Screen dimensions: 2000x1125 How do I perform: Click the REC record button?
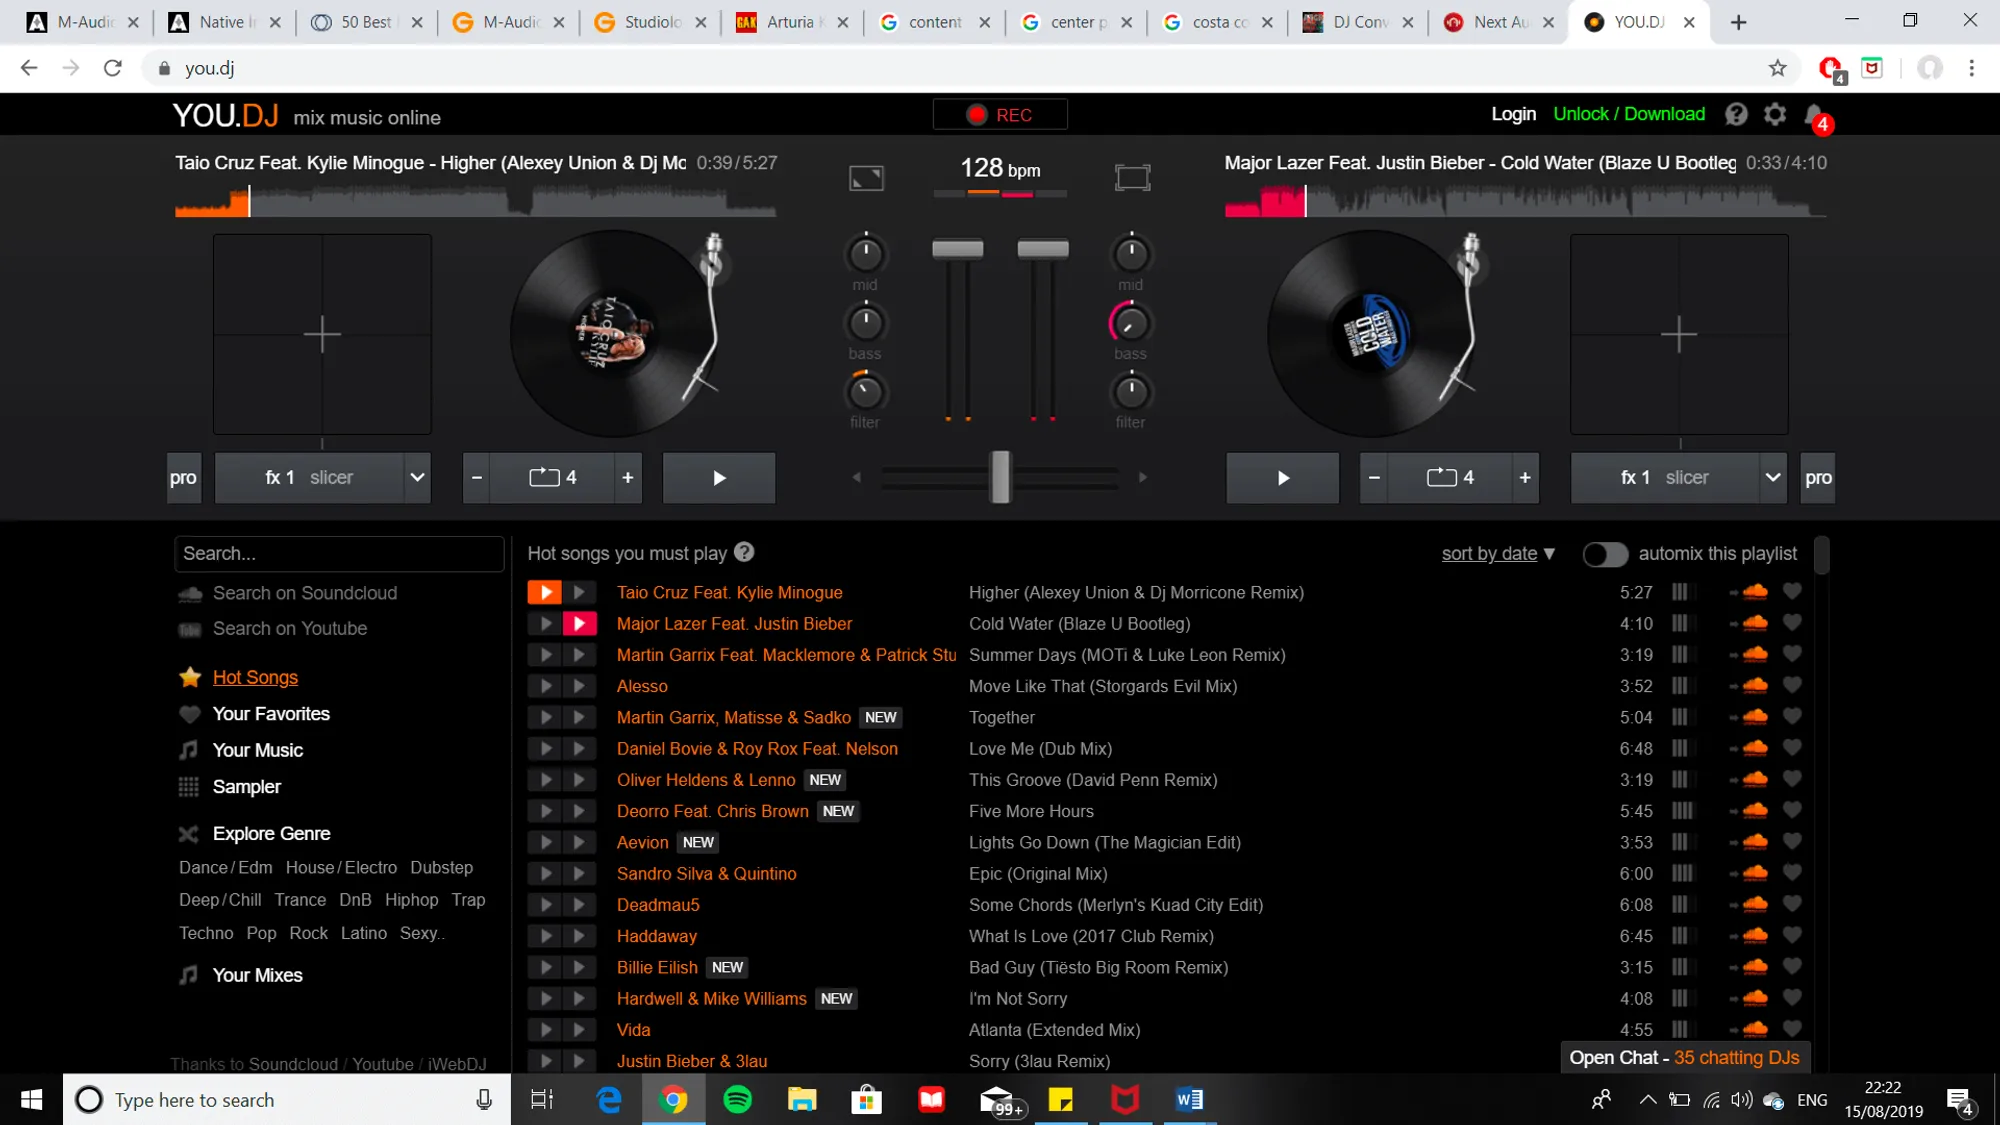(x=999, y=115)
